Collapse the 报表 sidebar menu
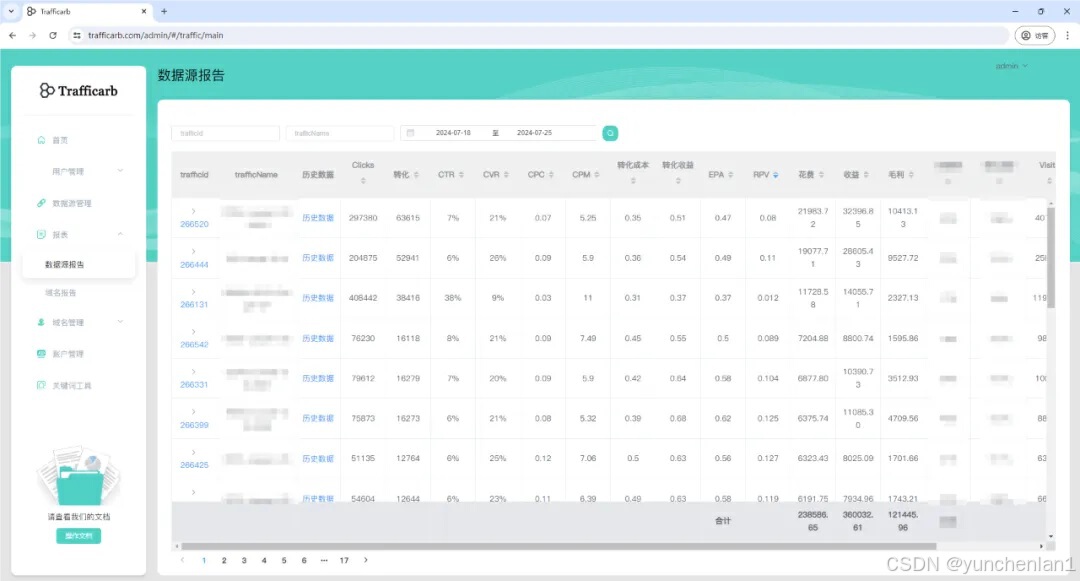The width and height of the screenshot is (1080, 581). tap(121, 235)
